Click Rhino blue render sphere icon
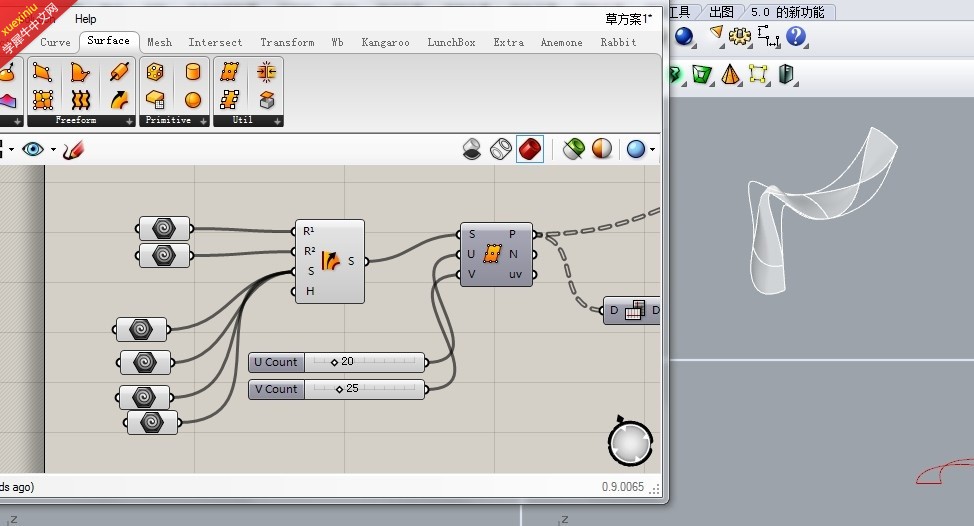This screenshot has height=526, width=974. click(684, 37)
